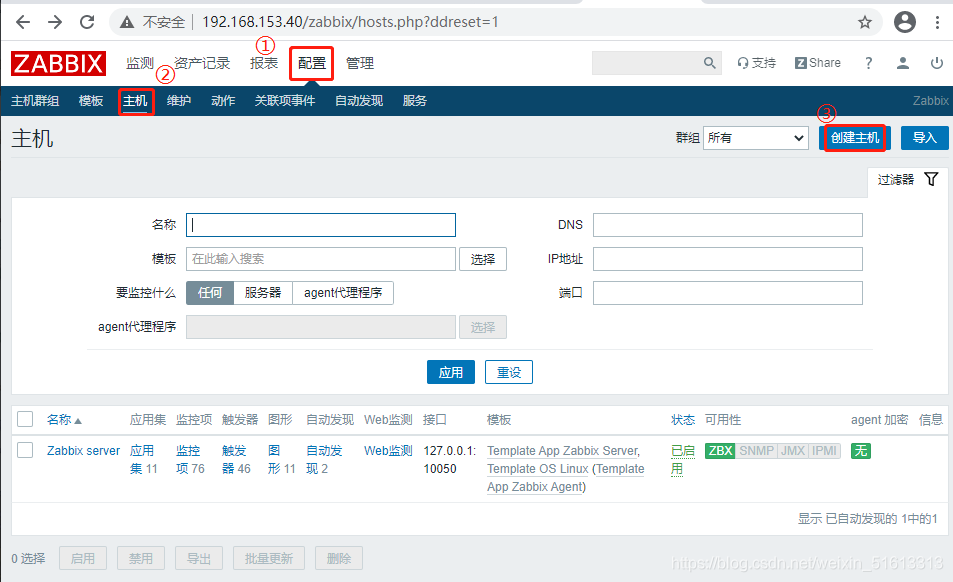This screenshot has width=953, height=582.
Task: Open Web监测 link in host row
Action: [x=388, y=451]
